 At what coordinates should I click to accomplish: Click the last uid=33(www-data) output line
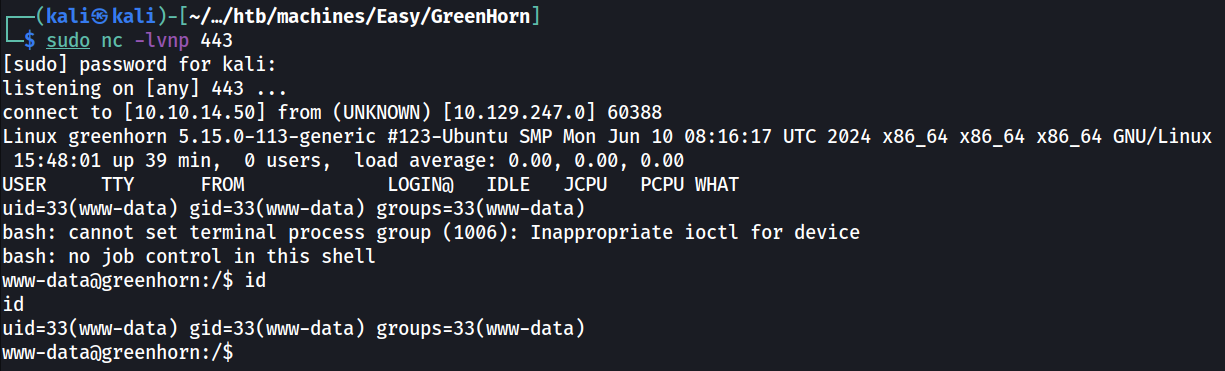coord(294,328)
